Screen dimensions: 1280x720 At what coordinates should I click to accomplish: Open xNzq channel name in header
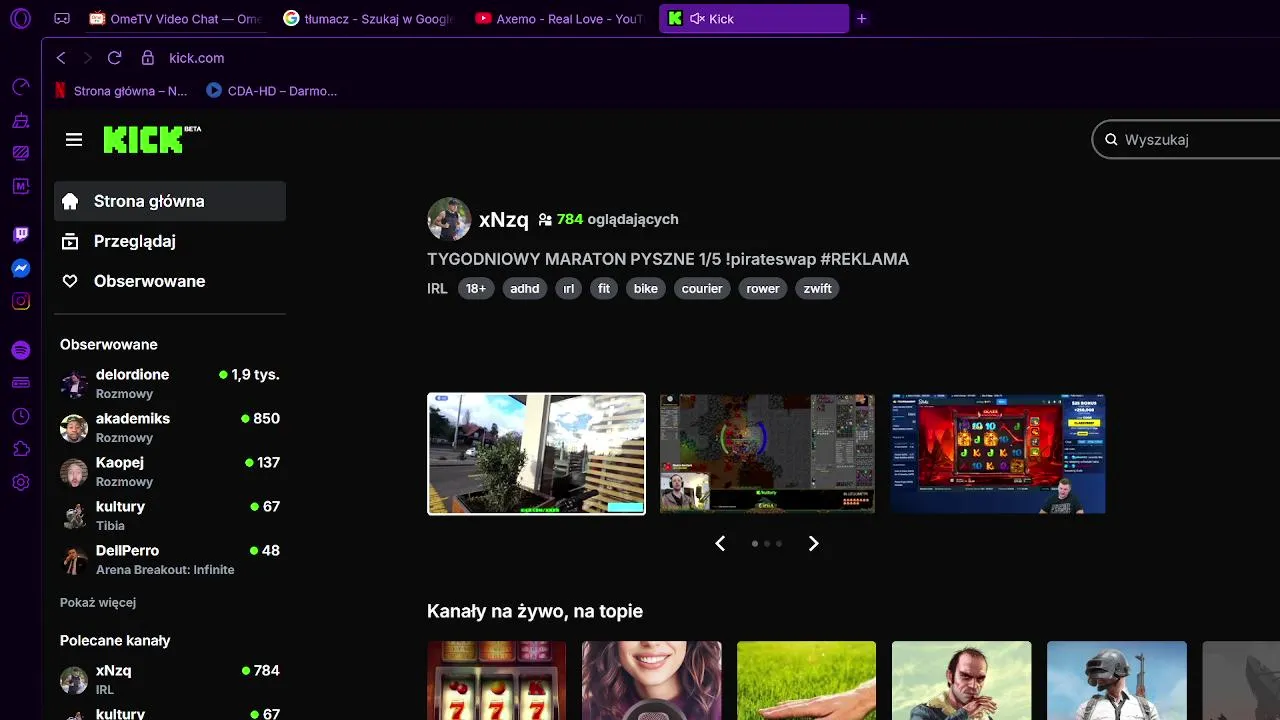[x=504, y=220]
